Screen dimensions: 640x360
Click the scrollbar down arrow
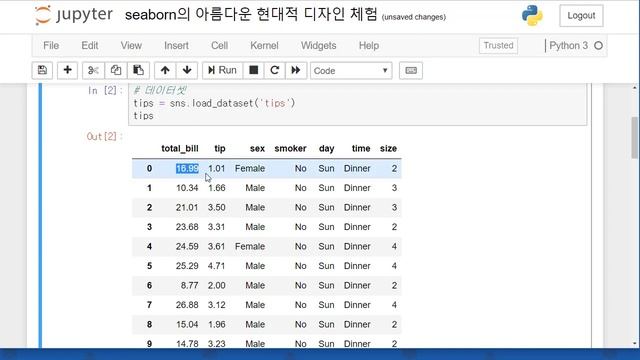pyautogui.click(x=634, y=344)
